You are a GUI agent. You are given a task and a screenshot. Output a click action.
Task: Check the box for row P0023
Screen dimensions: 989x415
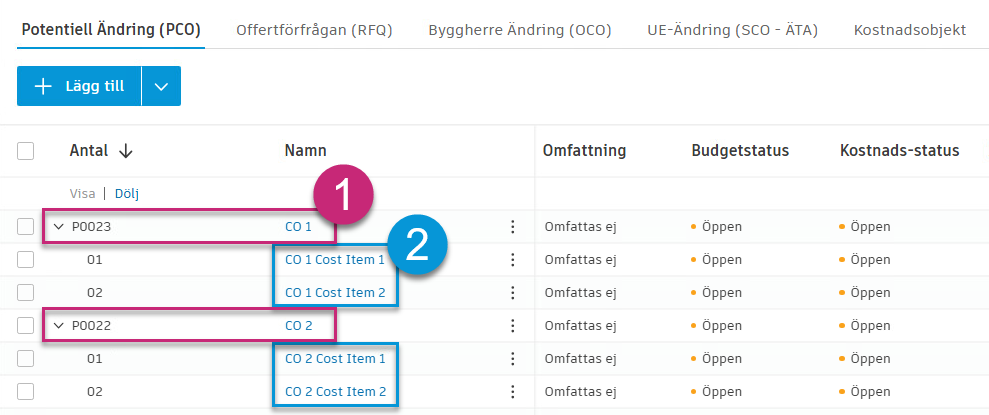click(26, 227)
